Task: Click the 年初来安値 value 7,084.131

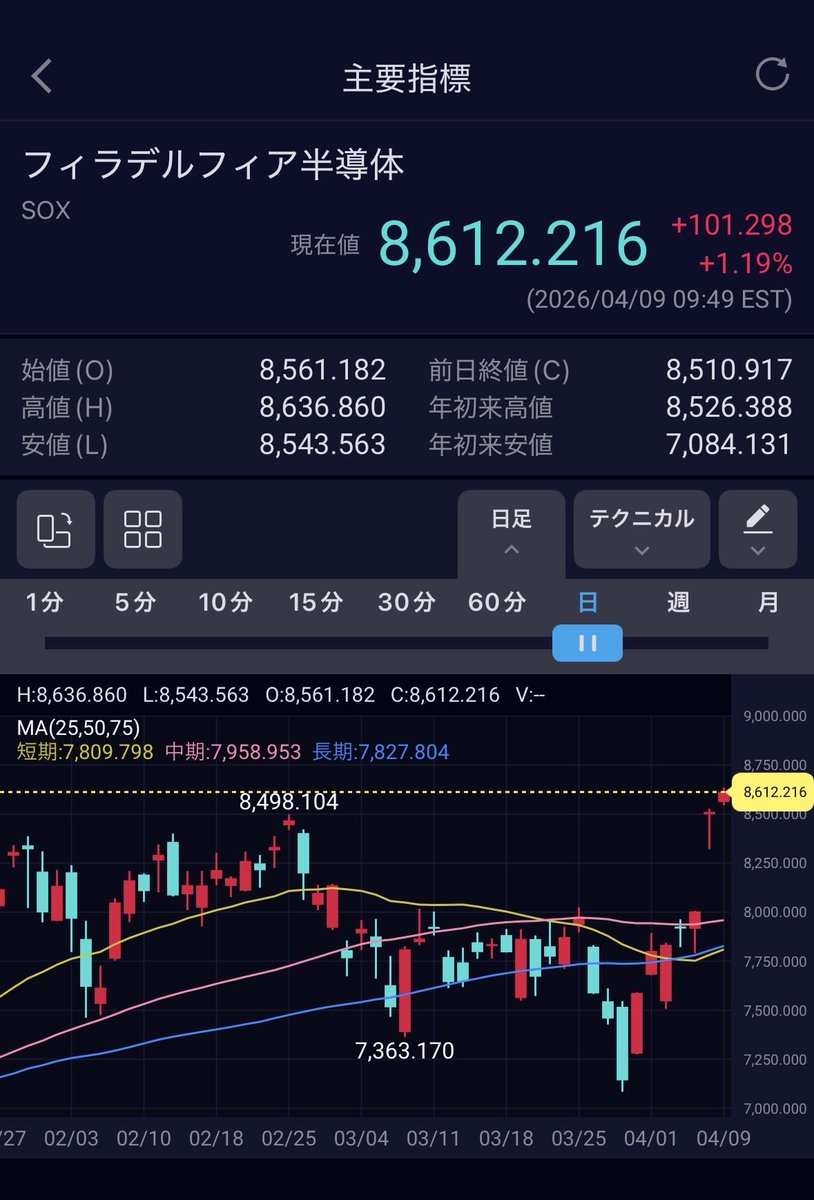Action: click(x=729, y=444)
